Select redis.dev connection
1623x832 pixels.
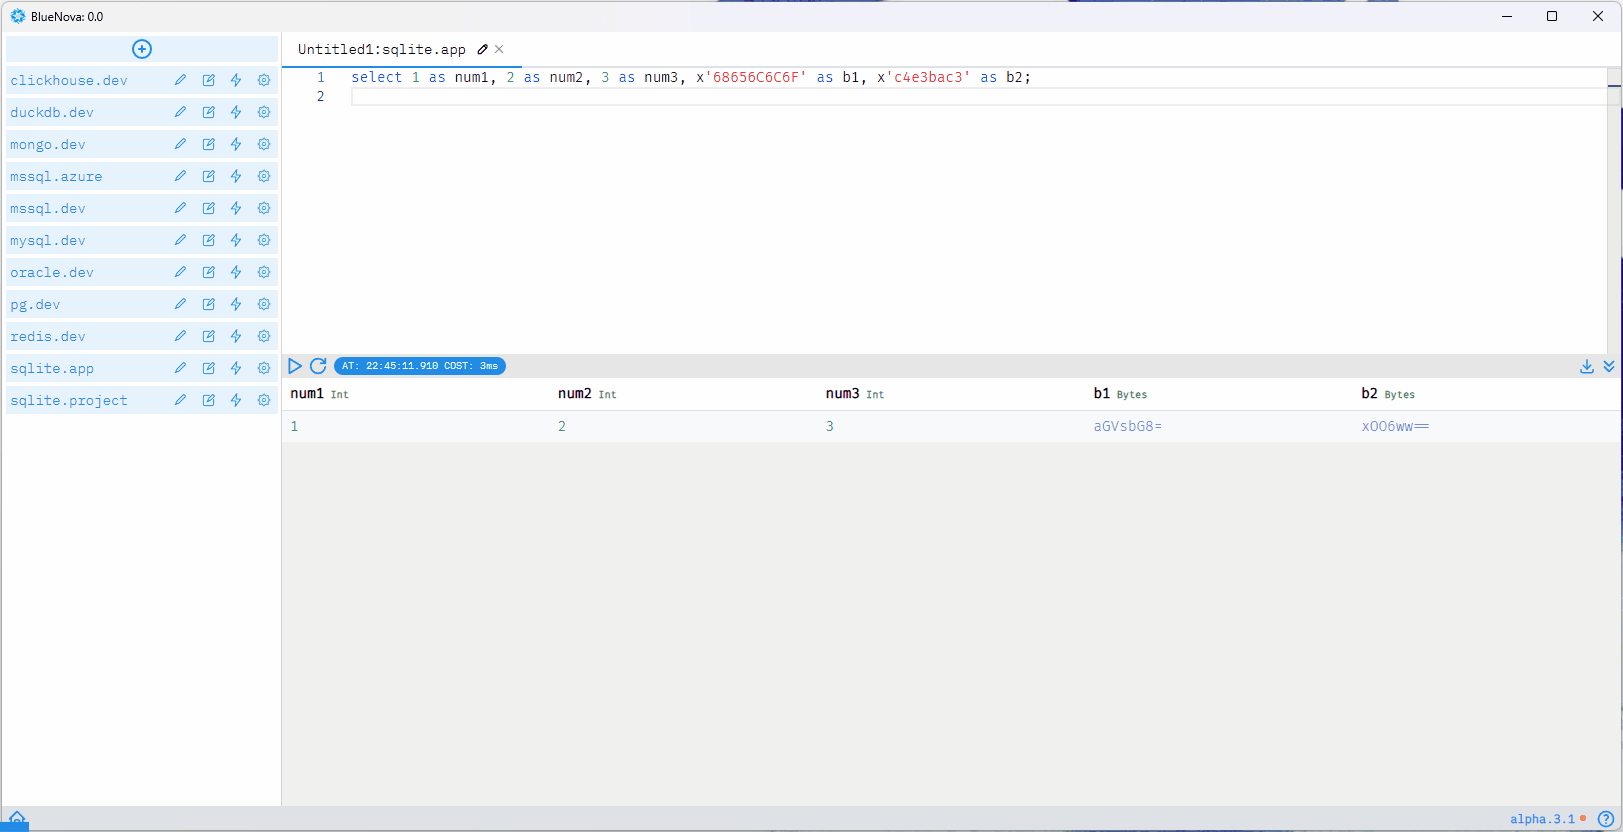coord(48,336)
